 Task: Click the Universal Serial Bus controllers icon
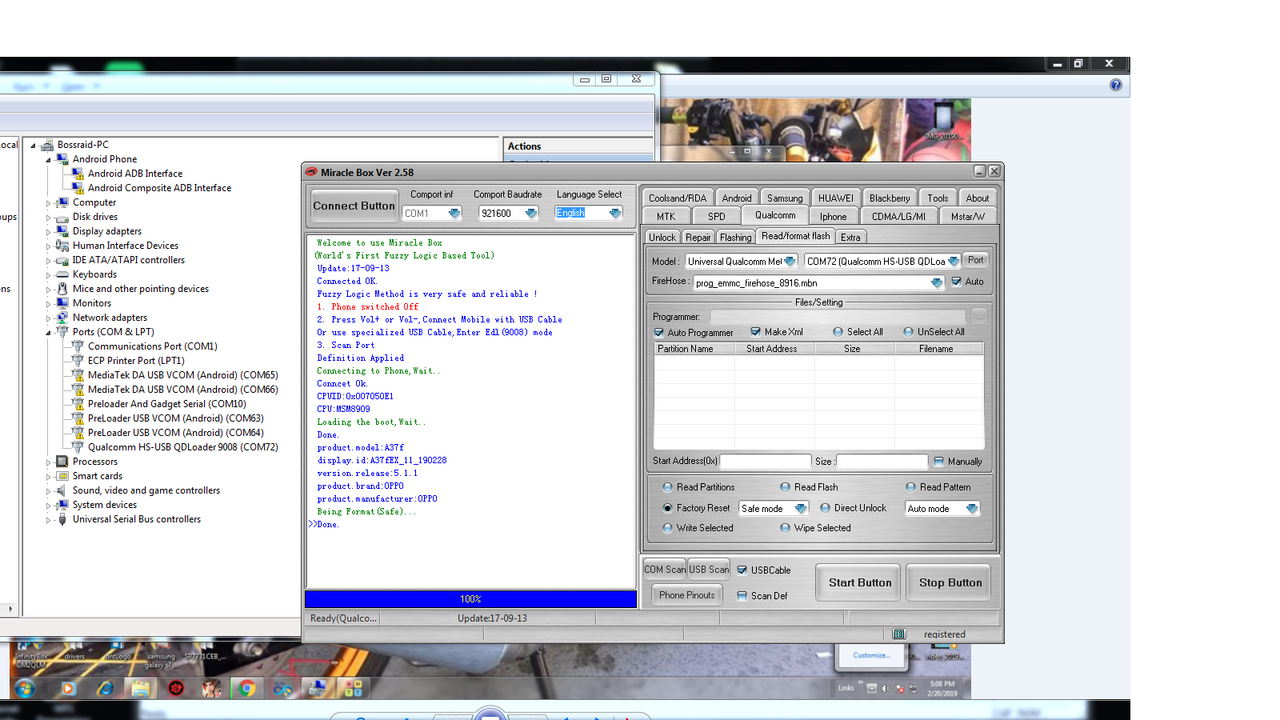(x=63, y=520)
